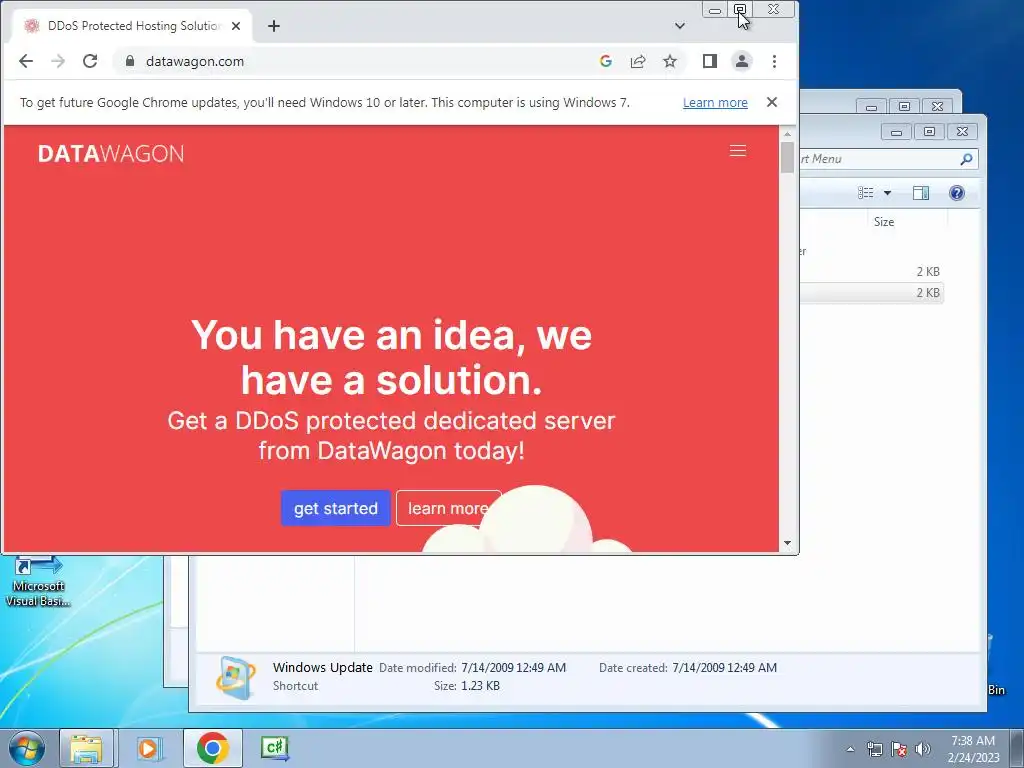Select the highlighted 2 KB file row
This screenshot has height=768, width=1024.
[871, 293]
